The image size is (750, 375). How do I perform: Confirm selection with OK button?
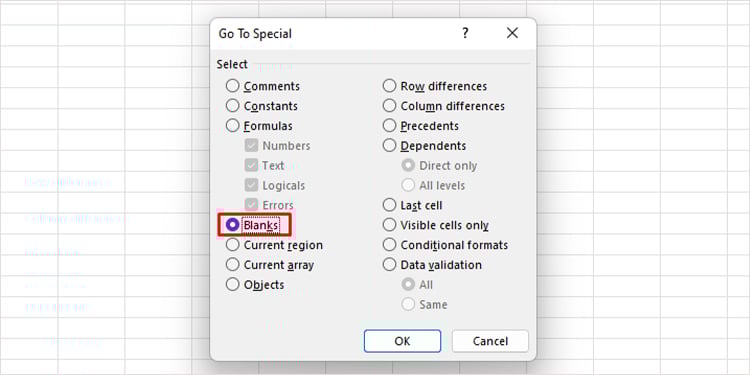click(x=402, y=341)
